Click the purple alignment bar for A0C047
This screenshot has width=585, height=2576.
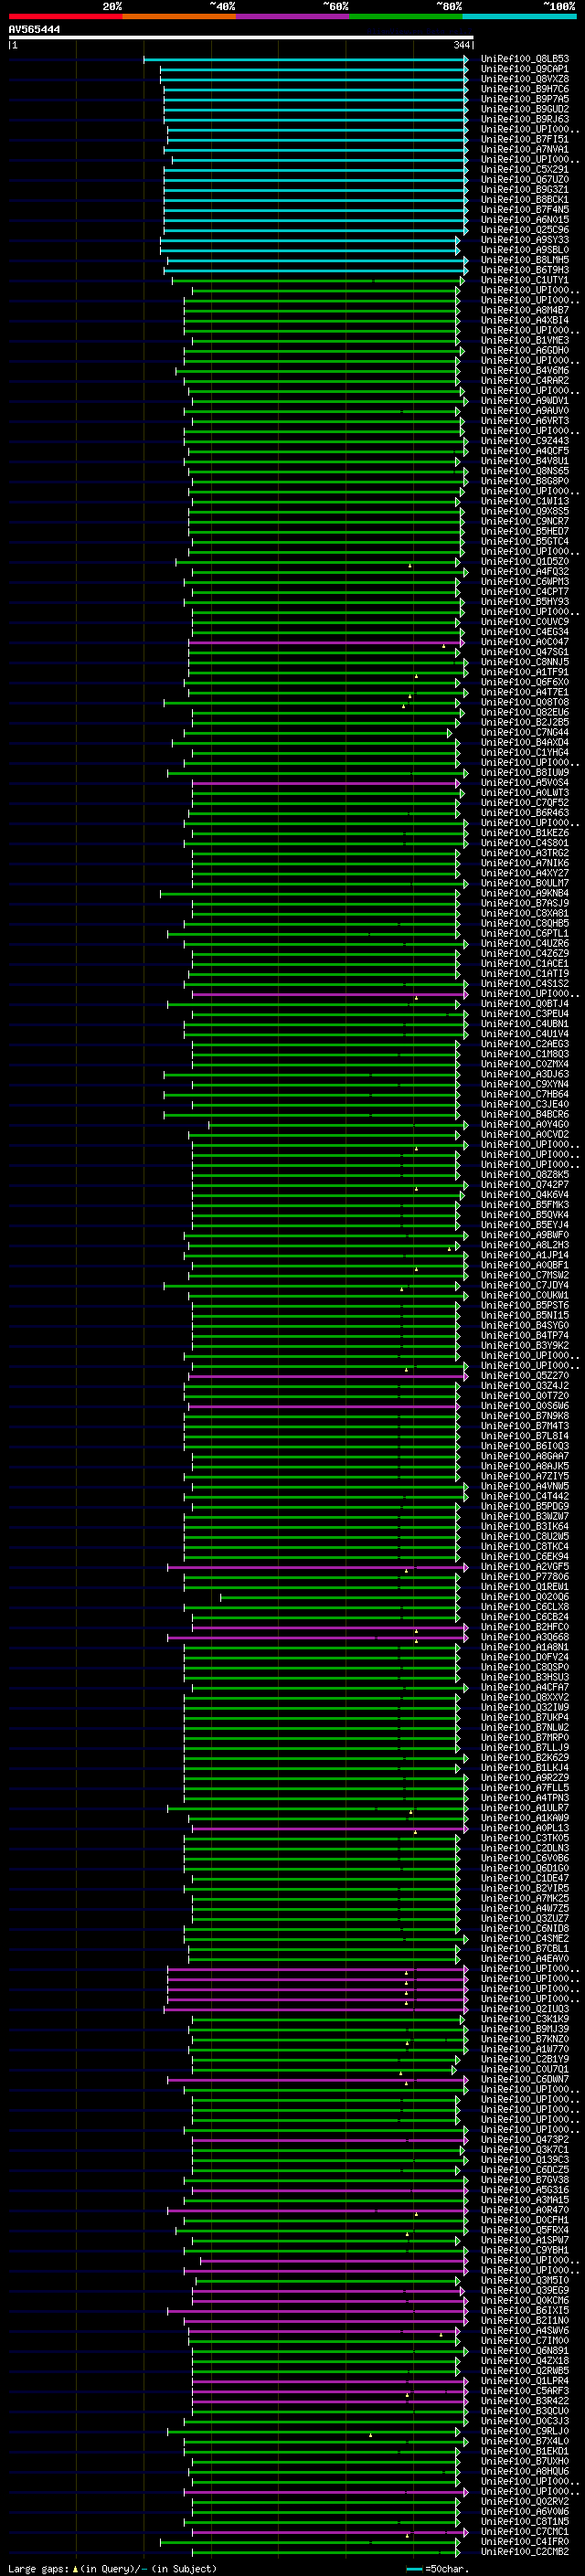328,642
